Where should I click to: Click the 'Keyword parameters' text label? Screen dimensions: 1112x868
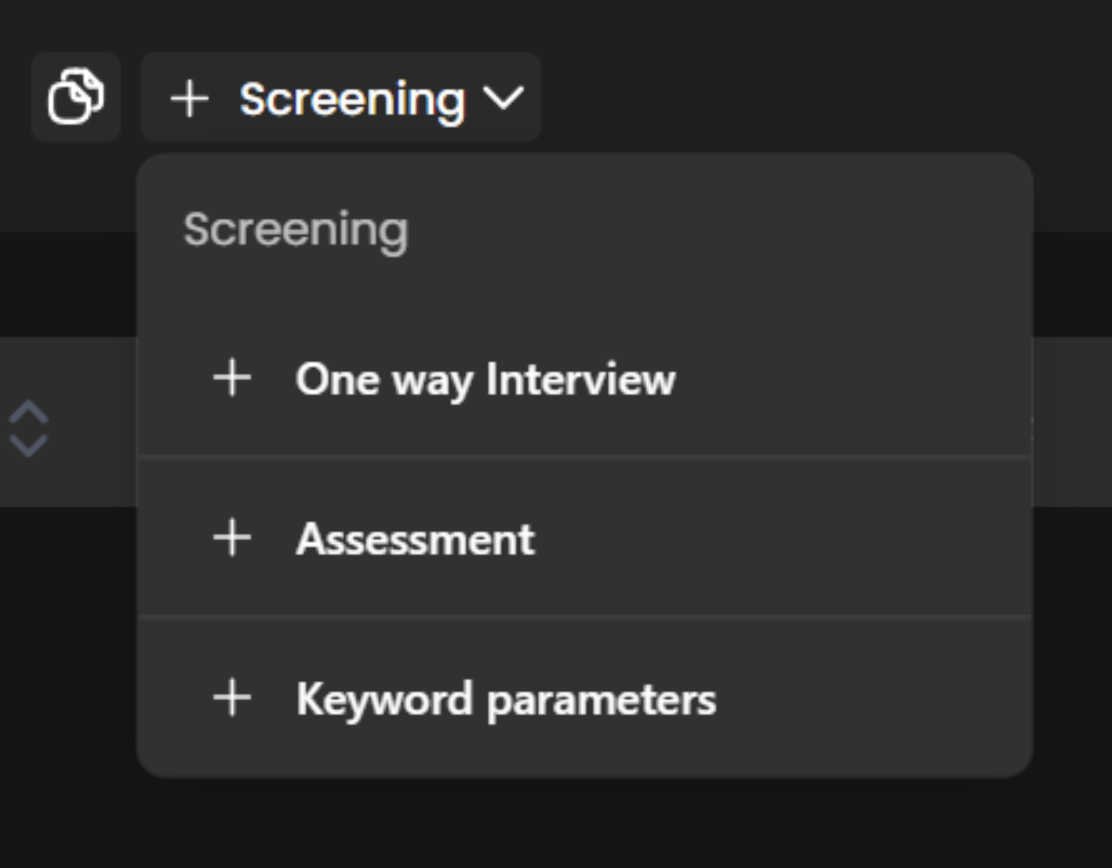point(506,699)
